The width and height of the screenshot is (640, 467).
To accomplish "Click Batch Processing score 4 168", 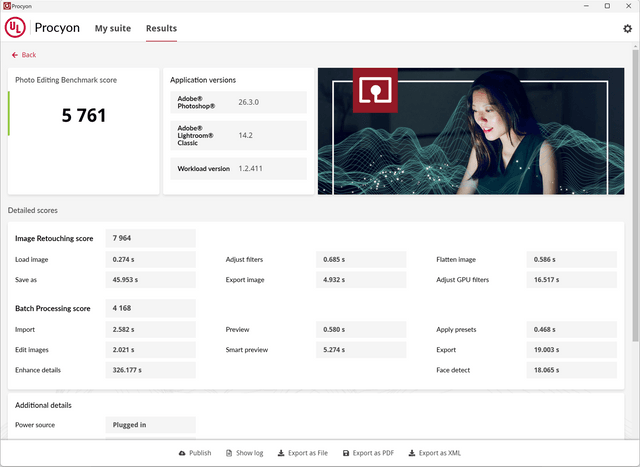I will point(151,308).
